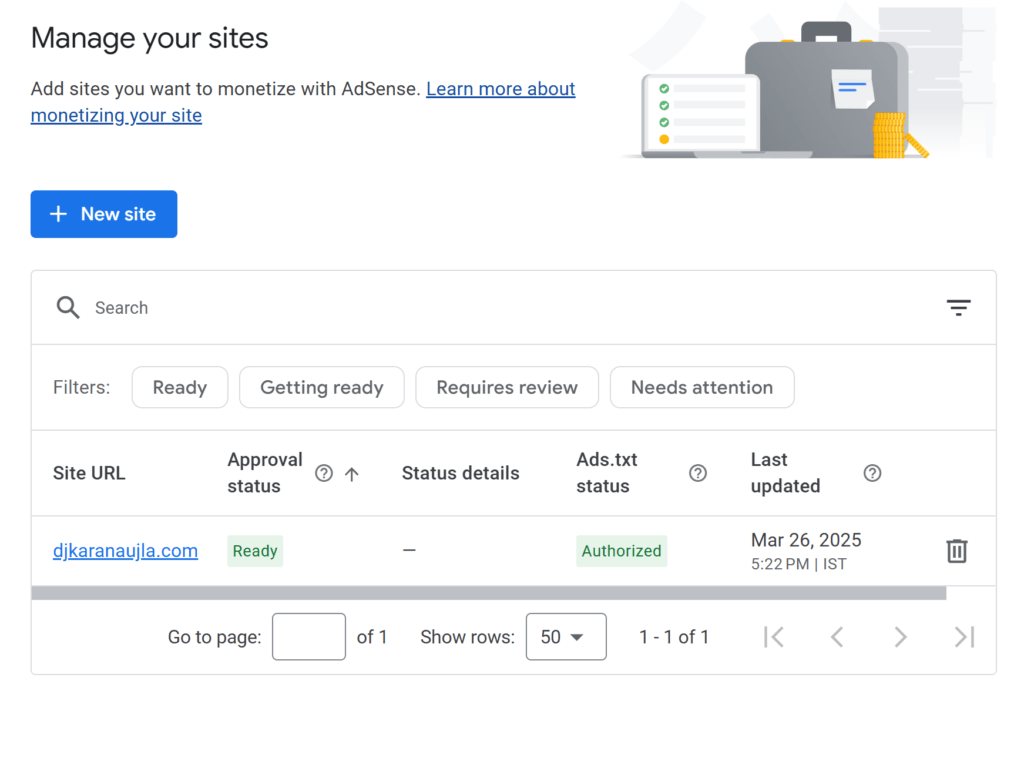
Task: Click the 1 - 1 of 1 count
Action: (673, 637)
